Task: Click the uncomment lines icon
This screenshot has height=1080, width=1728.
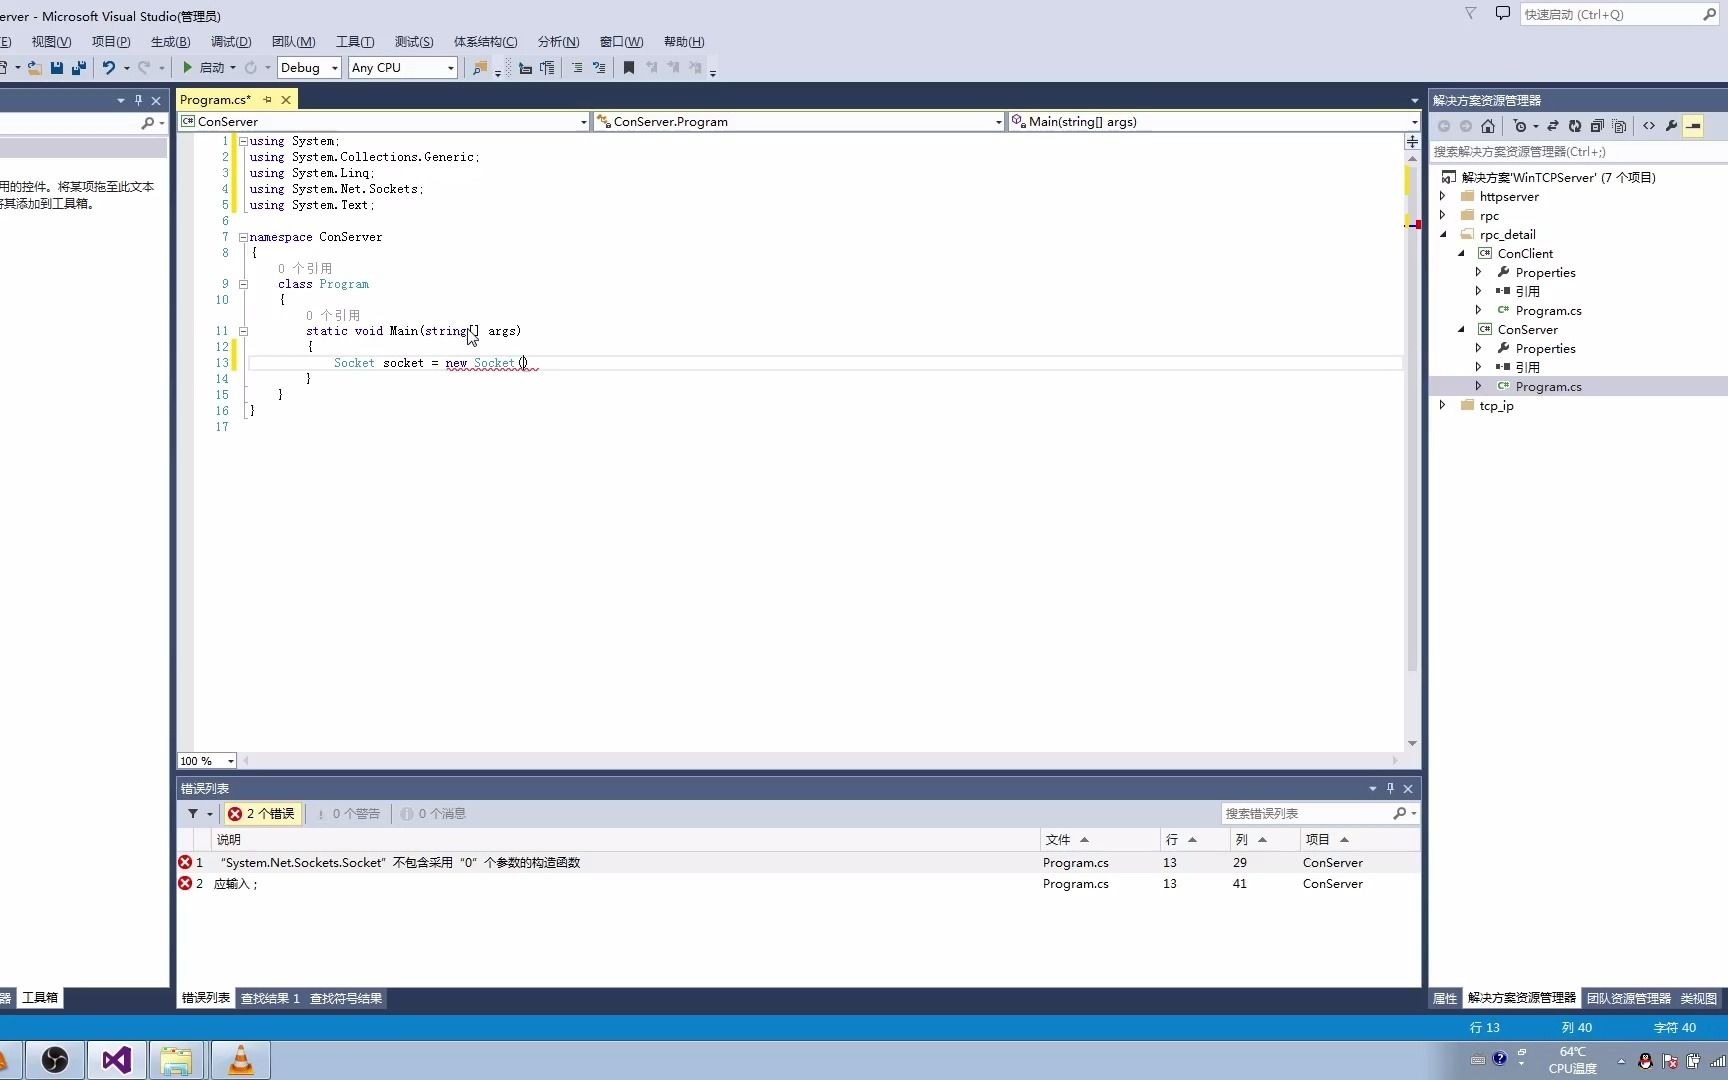Action: 599,68
